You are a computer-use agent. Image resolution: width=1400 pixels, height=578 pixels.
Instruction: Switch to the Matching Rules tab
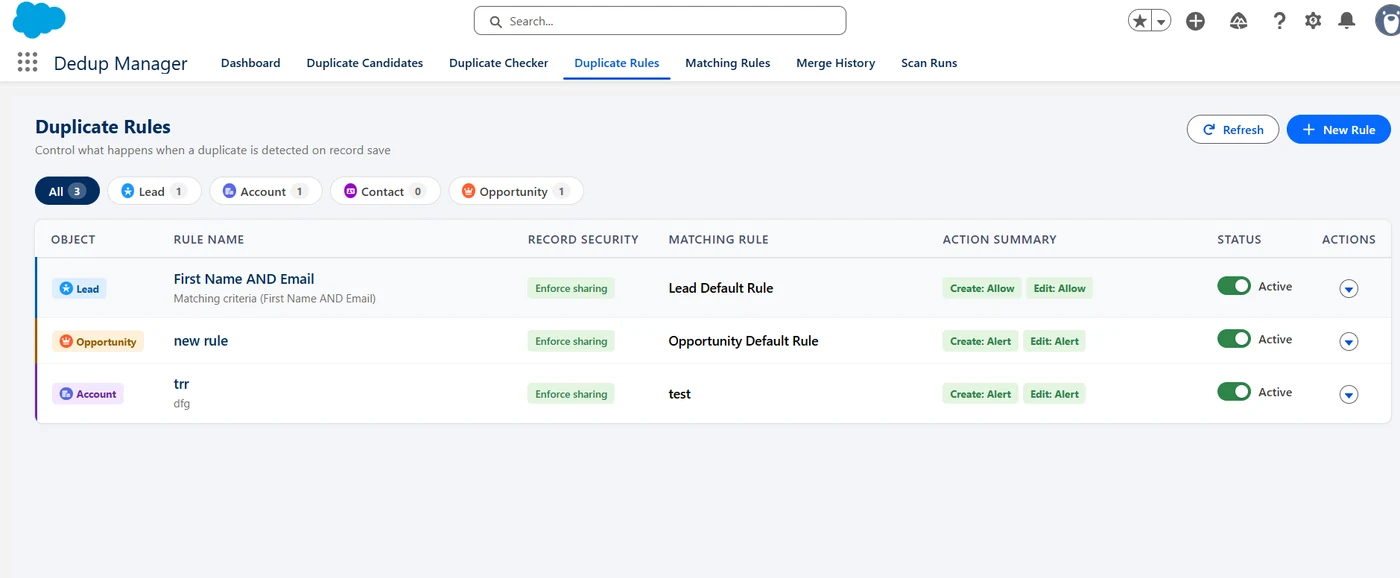pyautogui.click(x=727, y=63)
